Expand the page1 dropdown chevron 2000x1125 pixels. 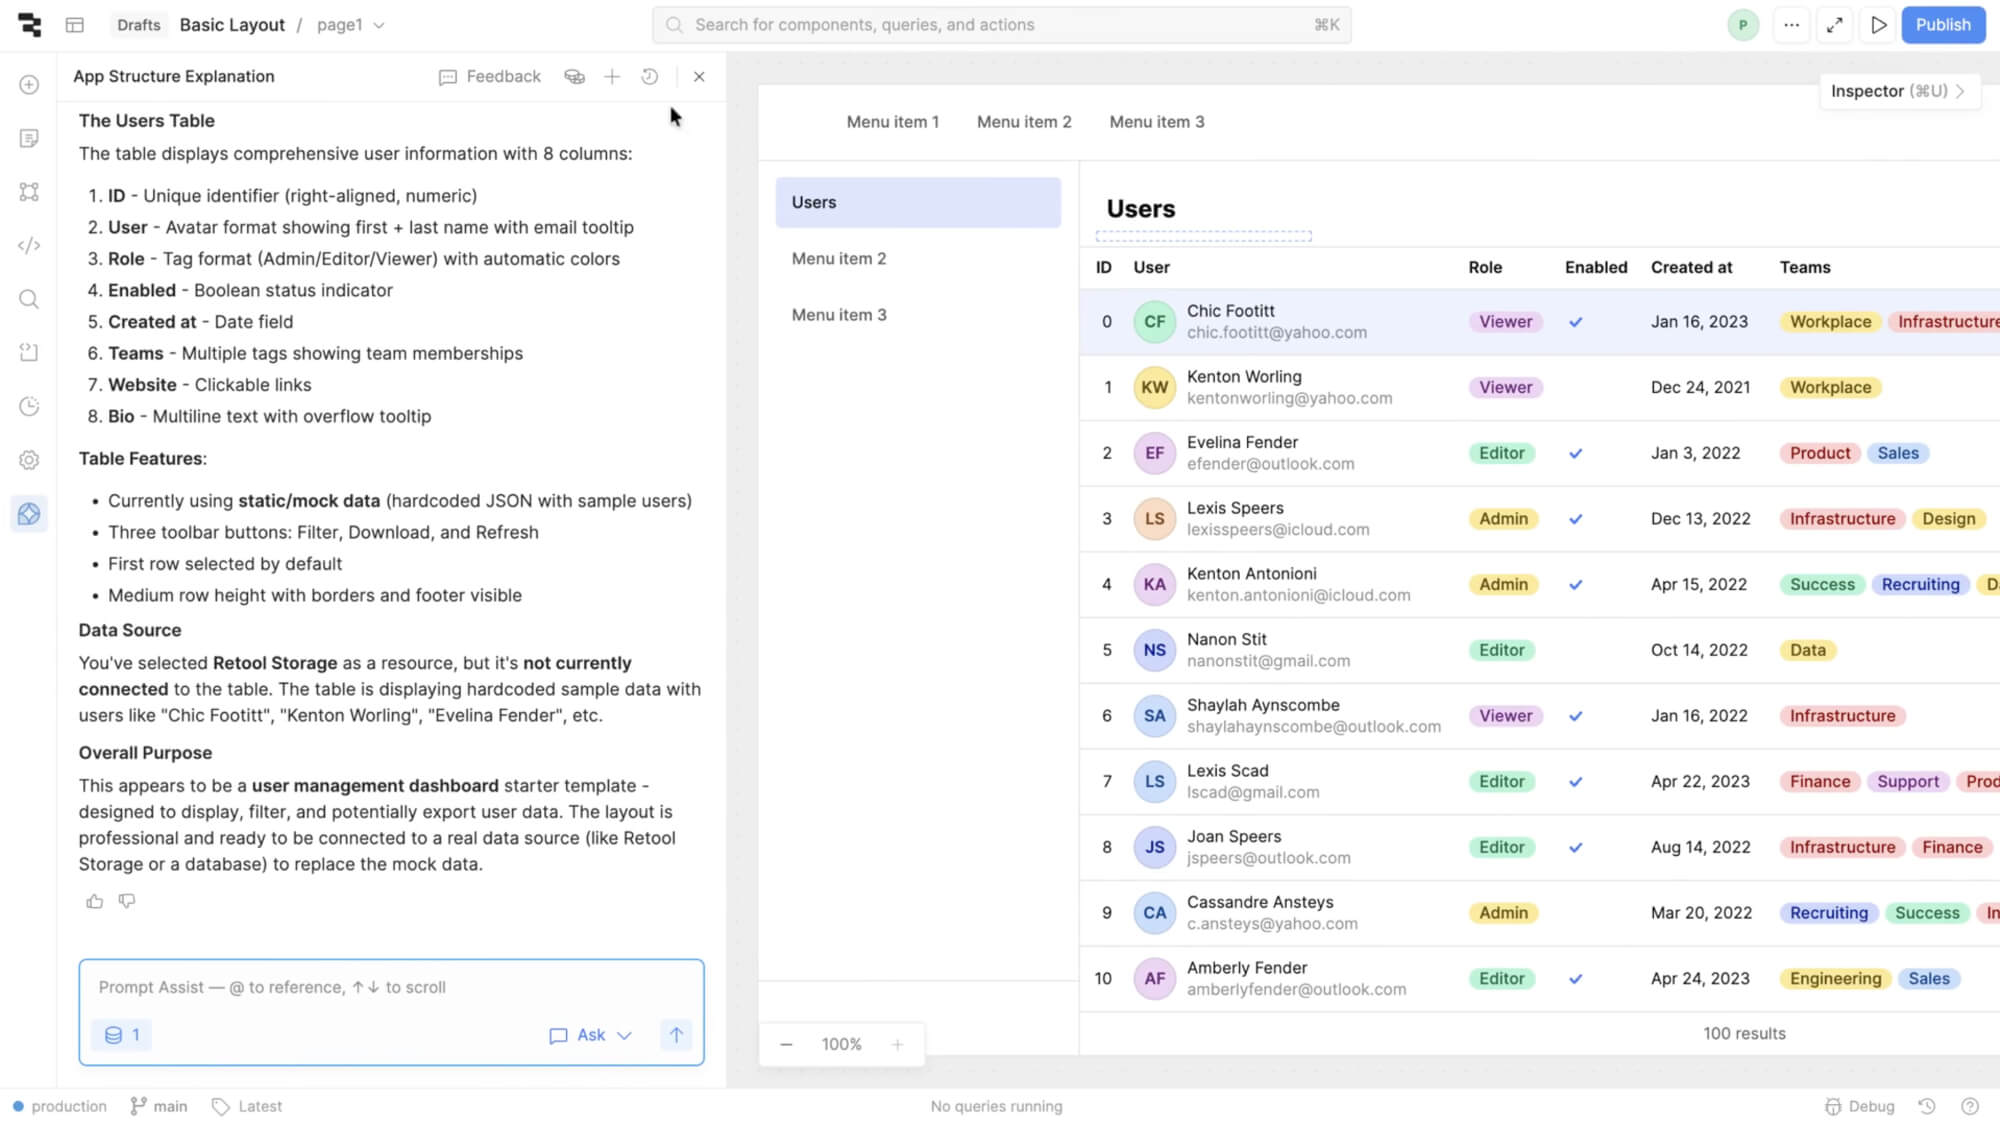point(379,25)
